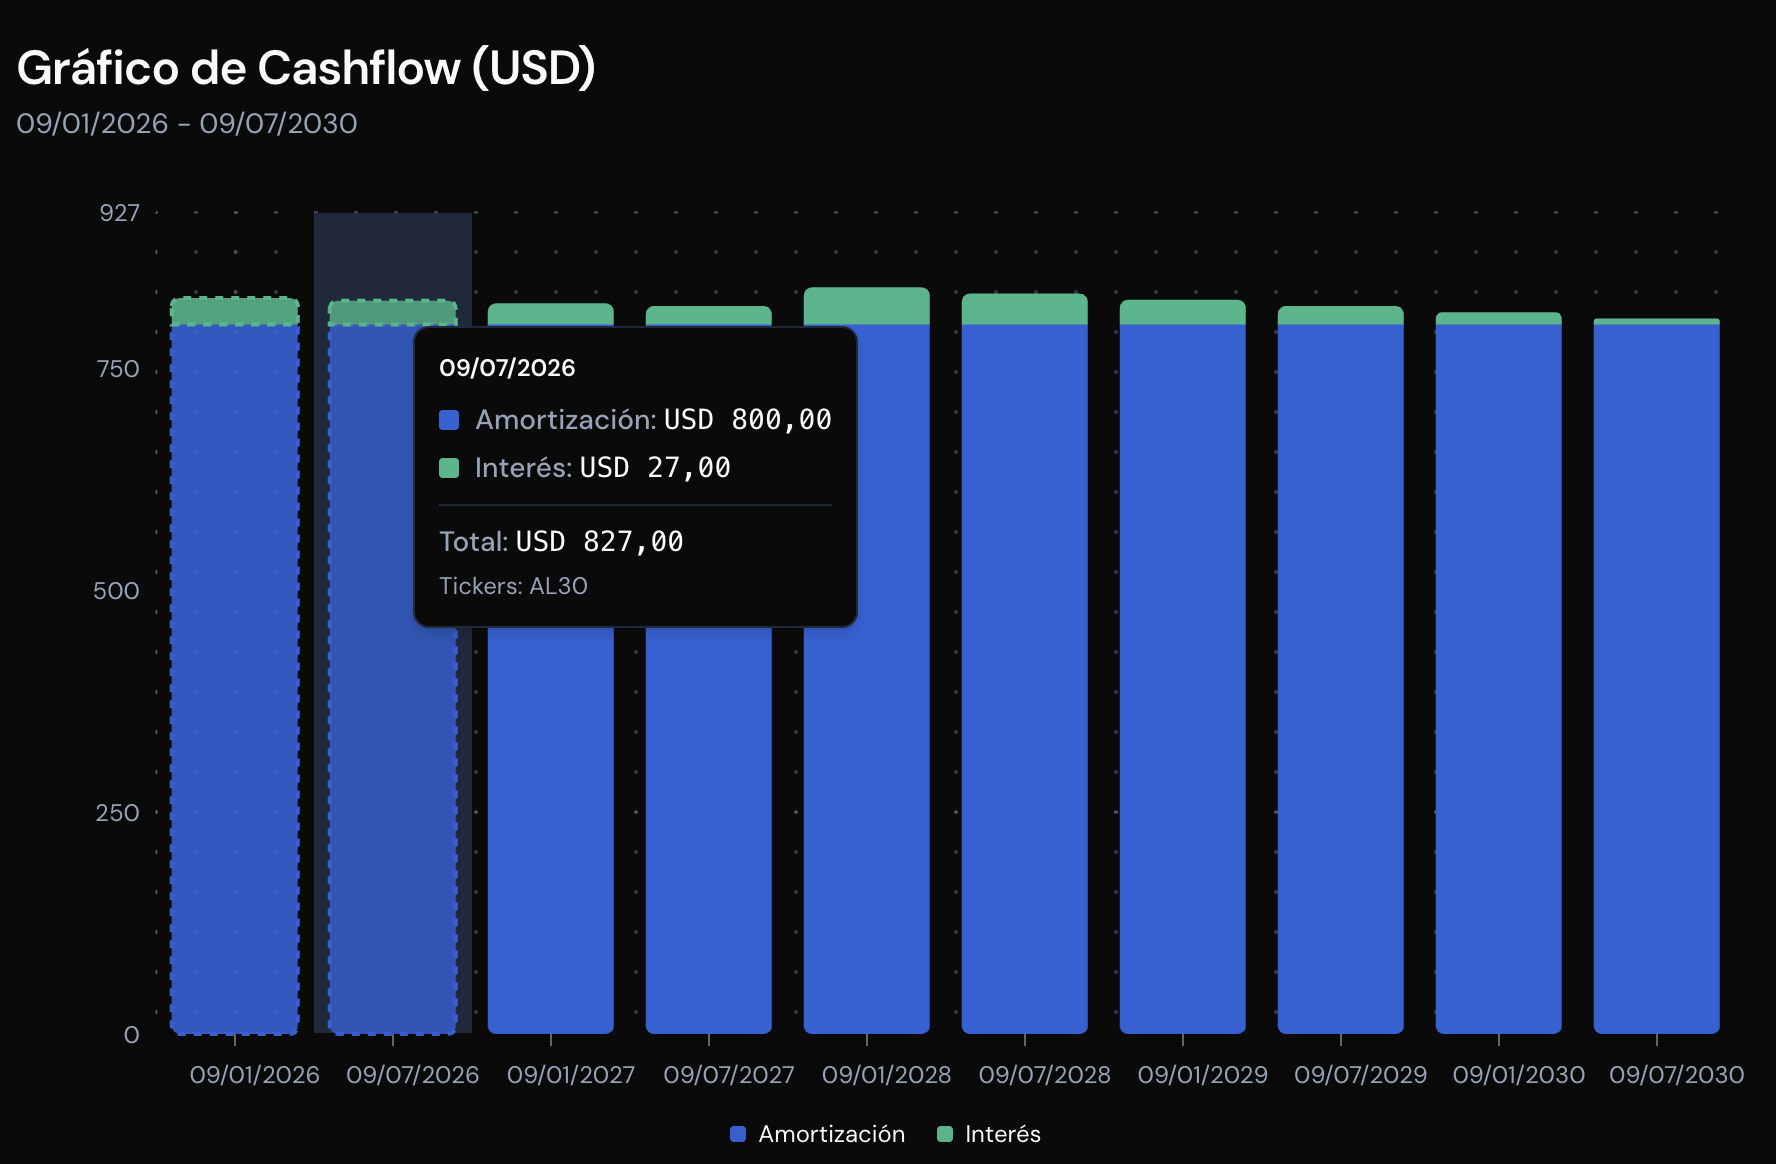Viewport: 1776px width, 1164px height.
Task: Click the blue bar for 09/07/2029
Action: coord(1341,680)
